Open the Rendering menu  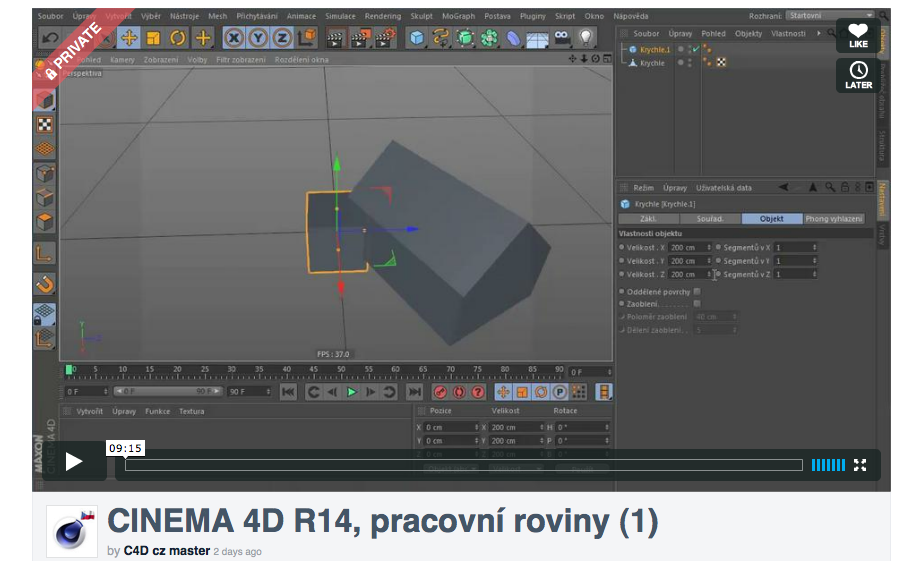(383, 16)
